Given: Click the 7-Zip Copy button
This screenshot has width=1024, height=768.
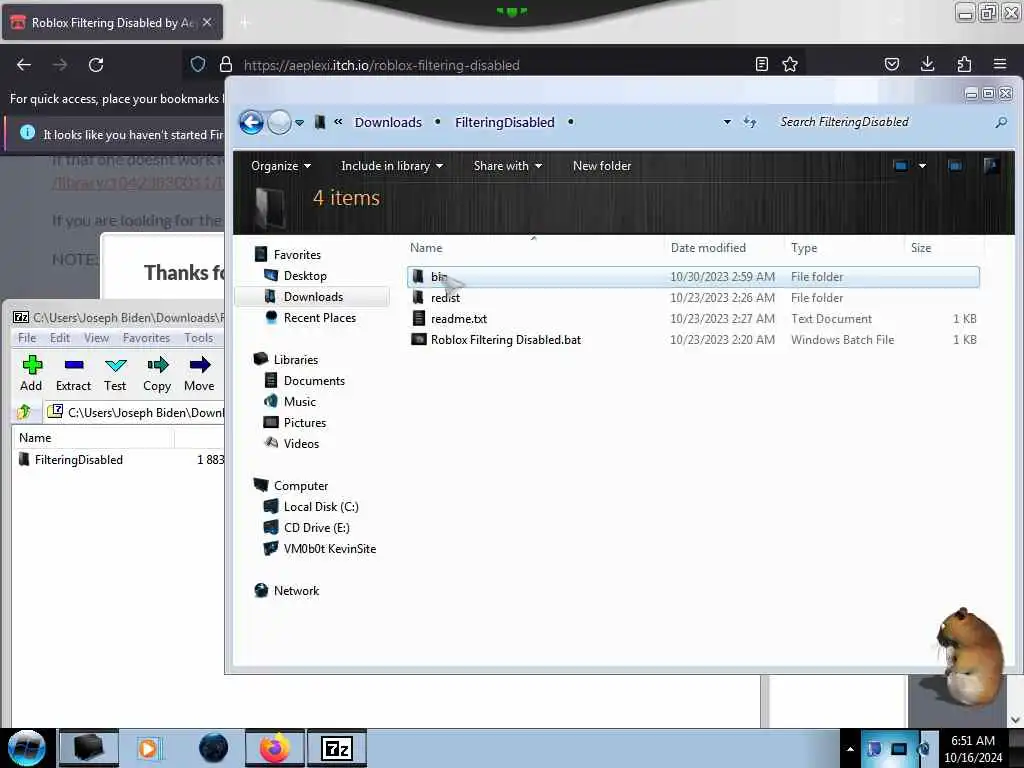Looking at the screenshot, I should pos(157,374).
